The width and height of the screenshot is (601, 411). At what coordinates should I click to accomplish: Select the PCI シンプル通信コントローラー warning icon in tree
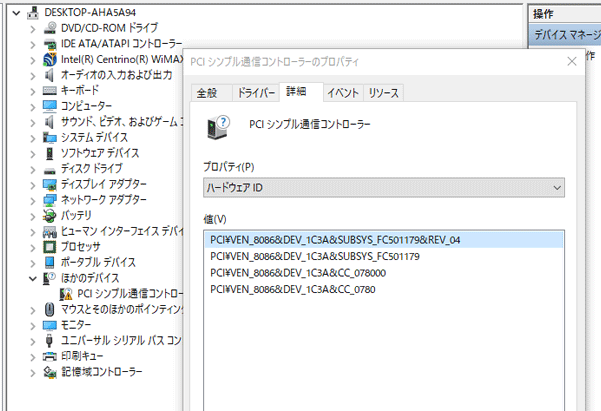pos(67,294)
